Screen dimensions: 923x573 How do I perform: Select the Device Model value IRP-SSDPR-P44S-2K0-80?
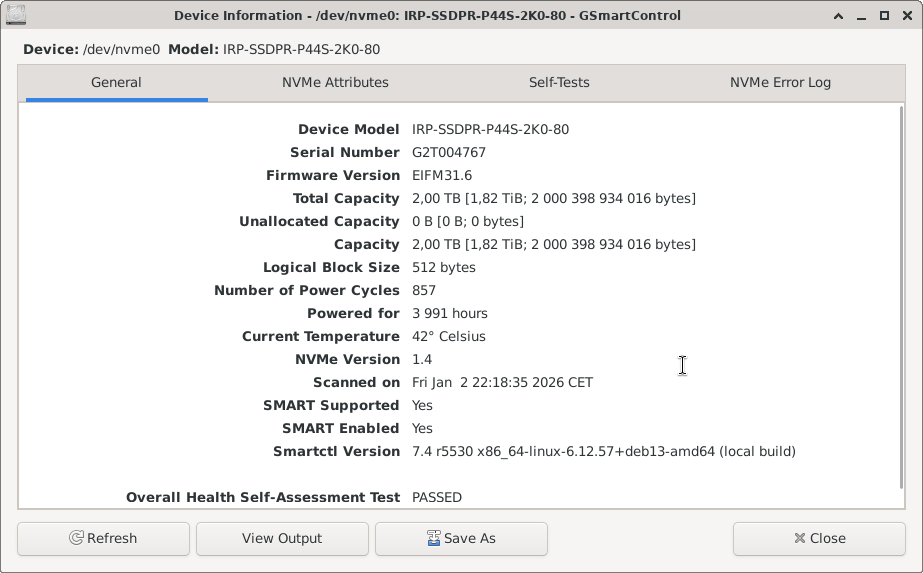pyautogui.click(x=490, y=130)
